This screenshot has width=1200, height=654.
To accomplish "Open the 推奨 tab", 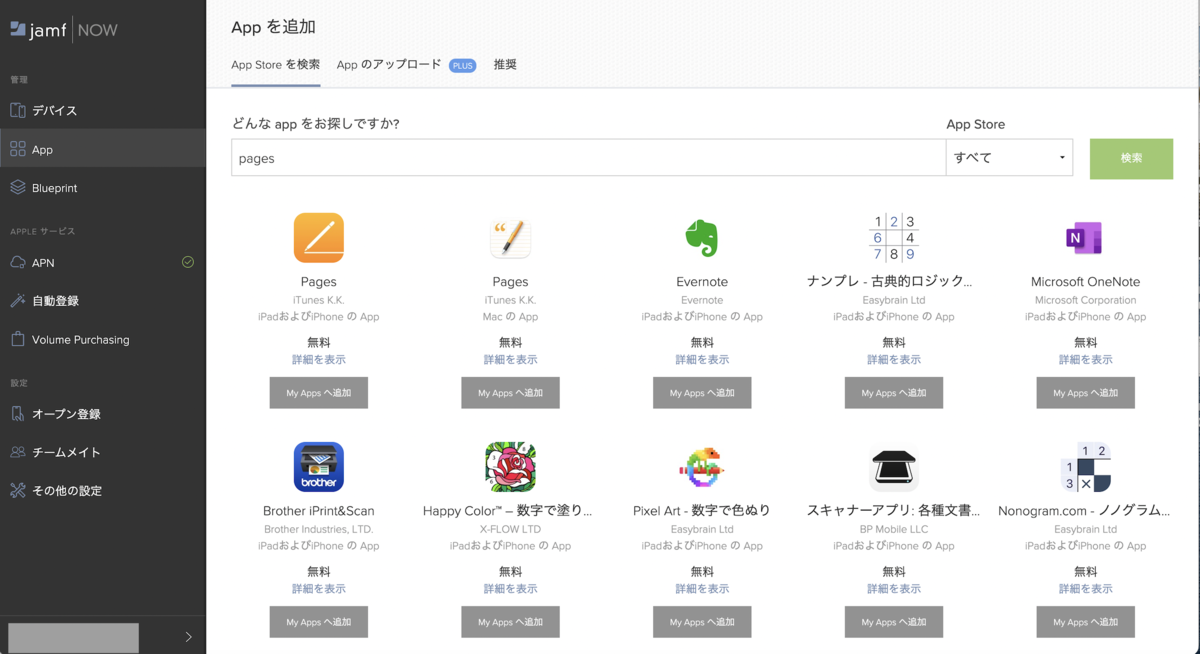I will [x=505, y=64].
